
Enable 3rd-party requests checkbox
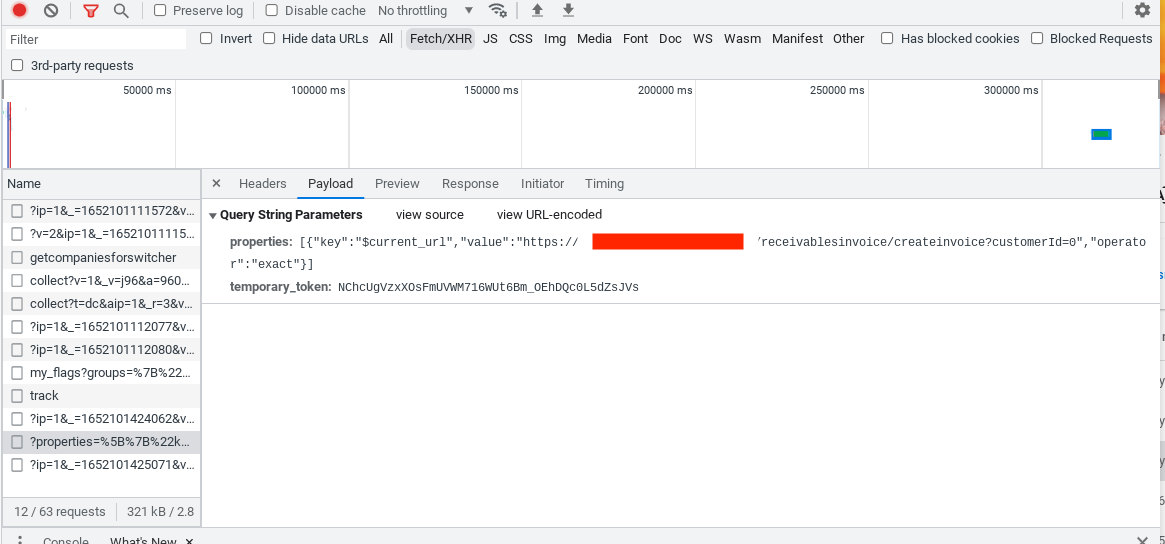(17, 65)
